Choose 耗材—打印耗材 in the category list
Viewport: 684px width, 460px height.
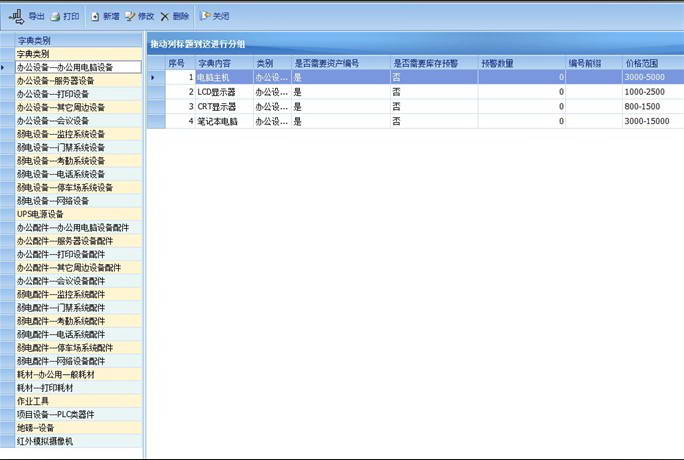[45, 387]
